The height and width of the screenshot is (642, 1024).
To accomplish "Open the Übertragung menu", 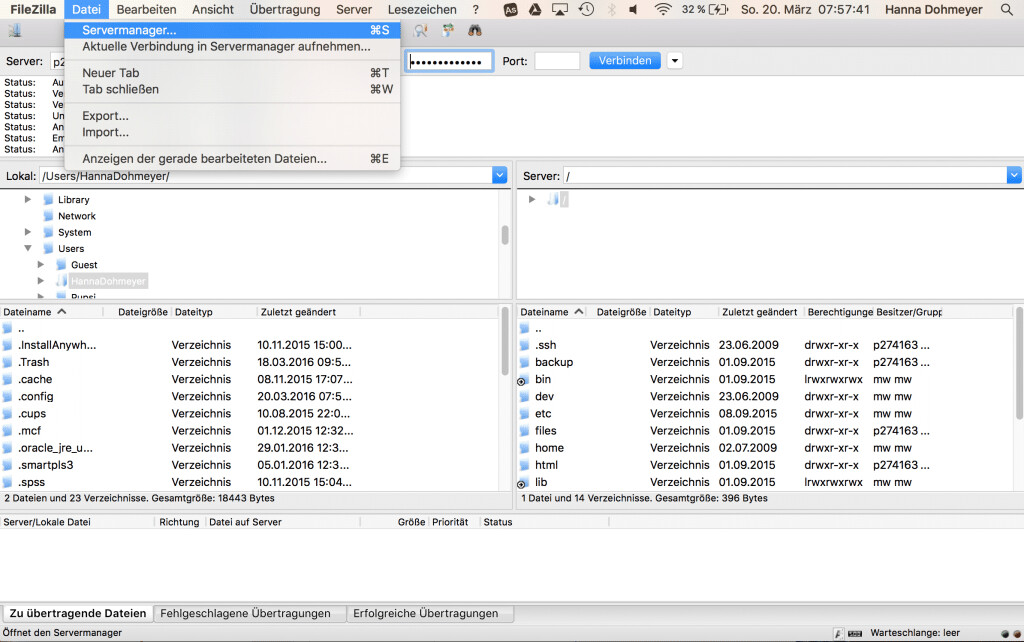I will (x=285, y=9).
